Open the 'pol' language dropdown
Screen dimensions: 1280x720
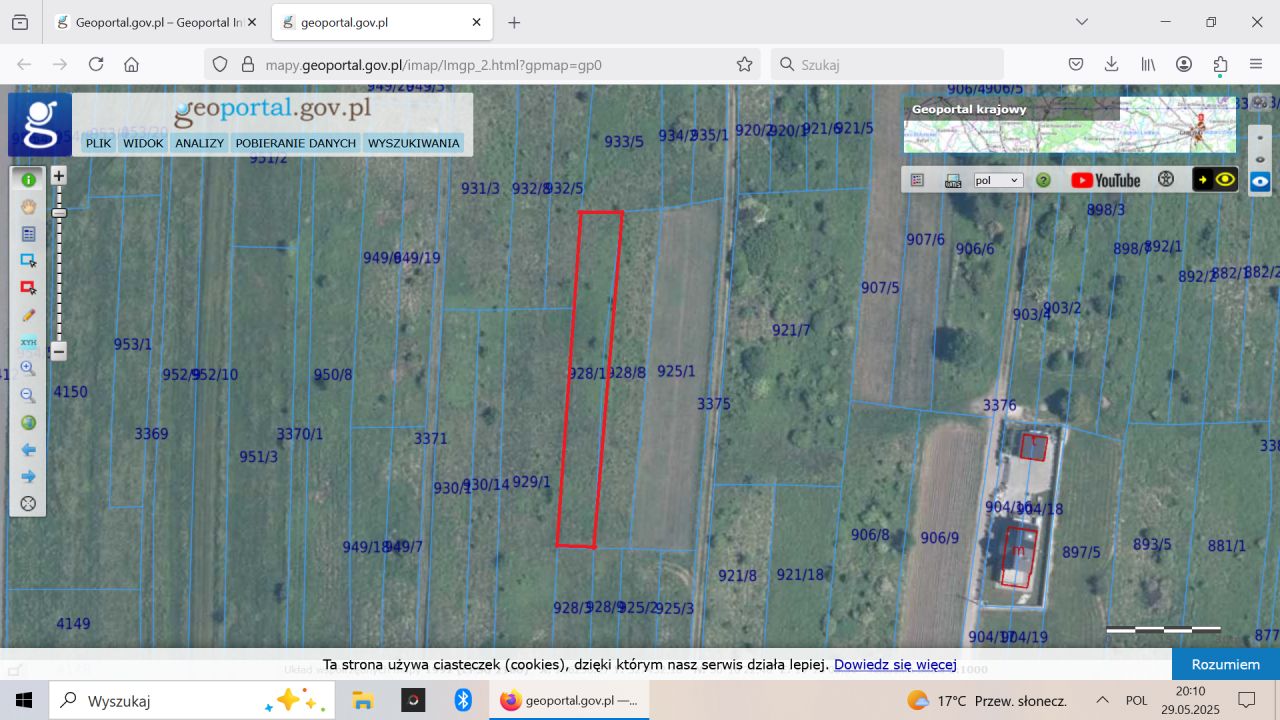point(998,180)
